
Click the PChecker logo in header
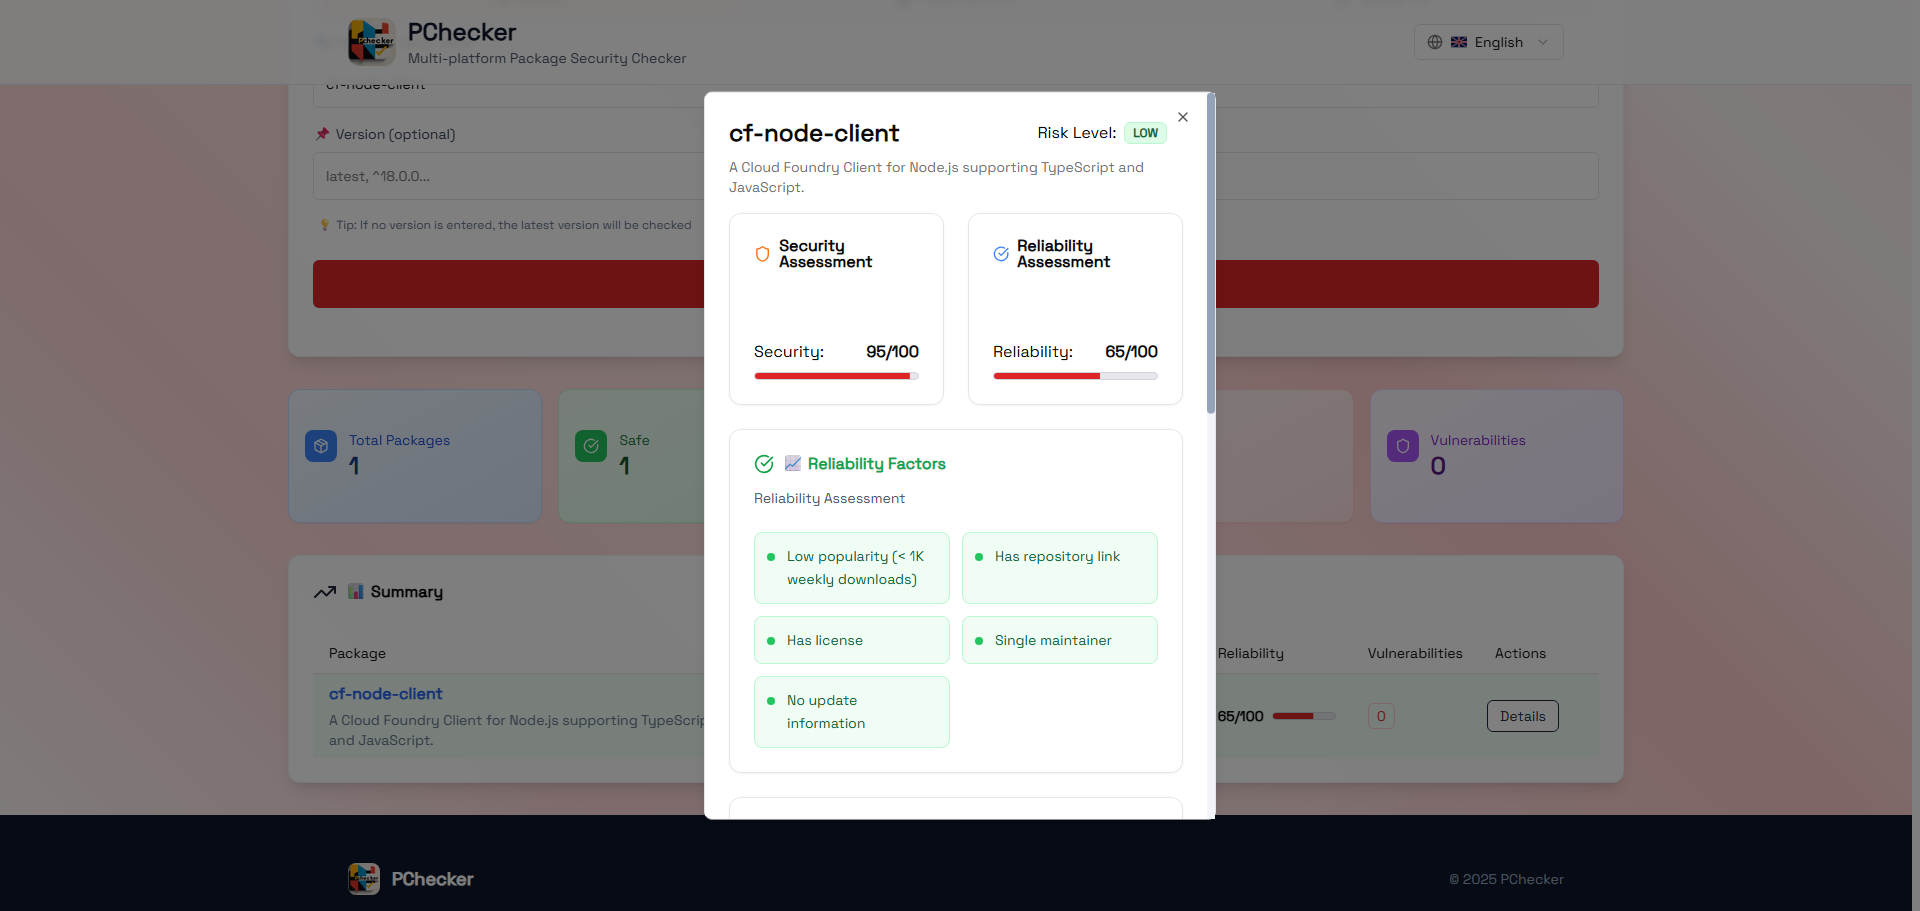tap(371, 42)
